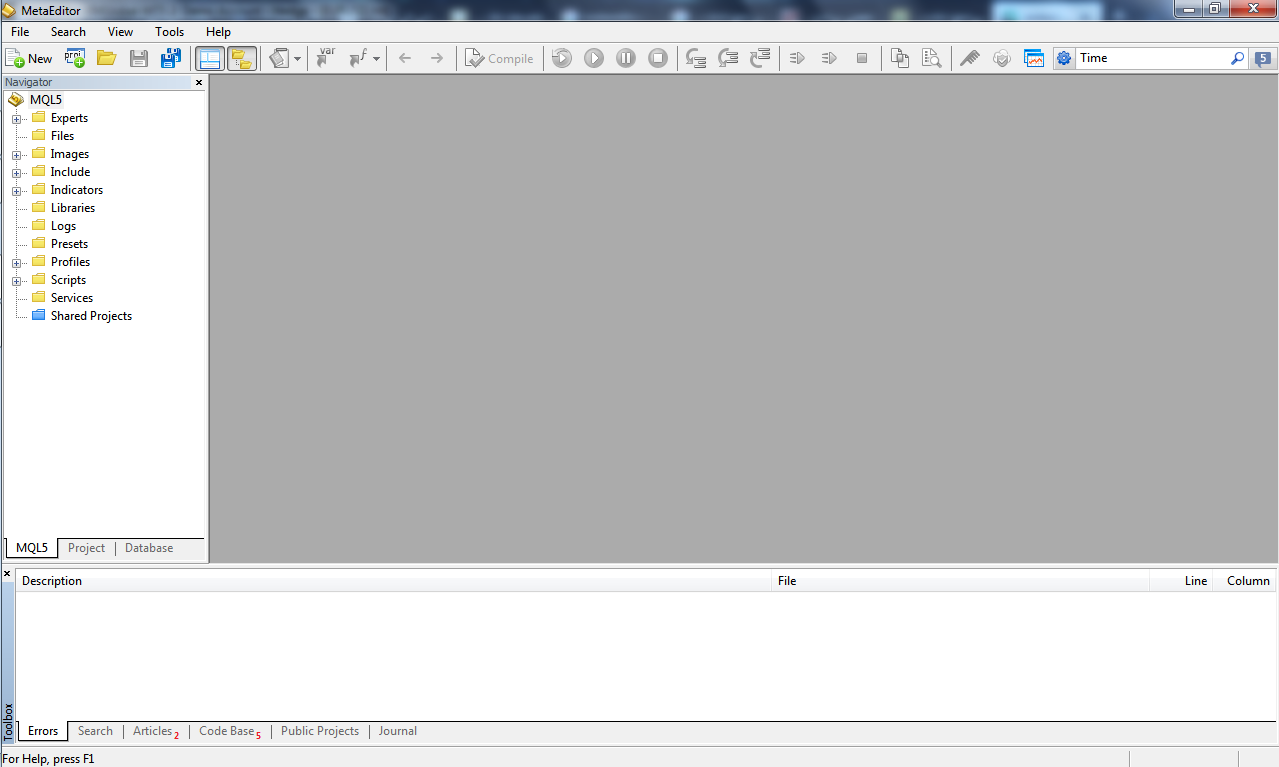
Task: Expand the Indicators folder tree node
Action: (17, 191)
